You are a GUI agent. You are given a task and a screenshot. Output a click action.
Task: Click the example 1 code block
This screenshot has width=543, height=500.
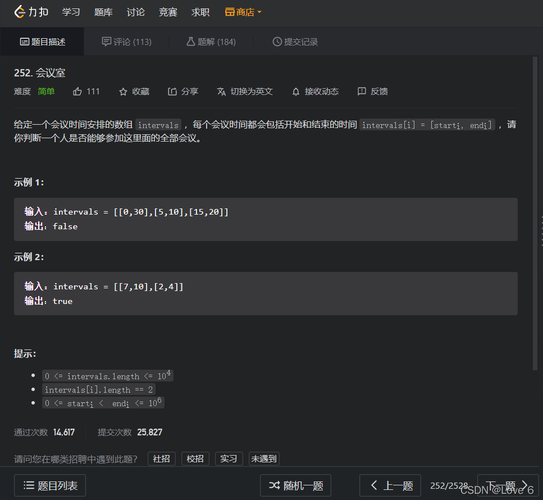266,219
